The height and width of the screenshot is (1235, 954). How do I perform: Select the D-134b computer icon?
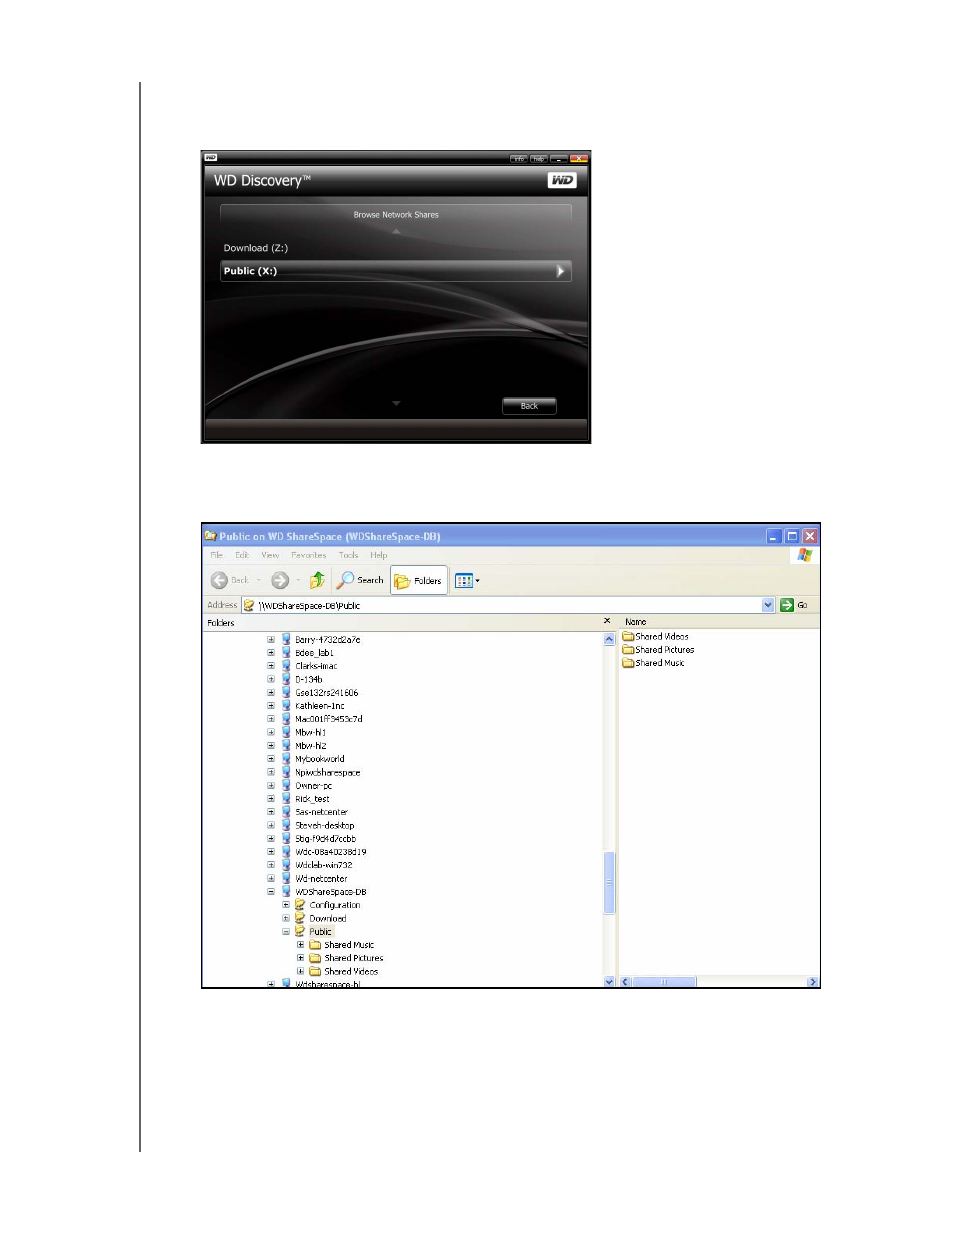[x=286, y=679]
